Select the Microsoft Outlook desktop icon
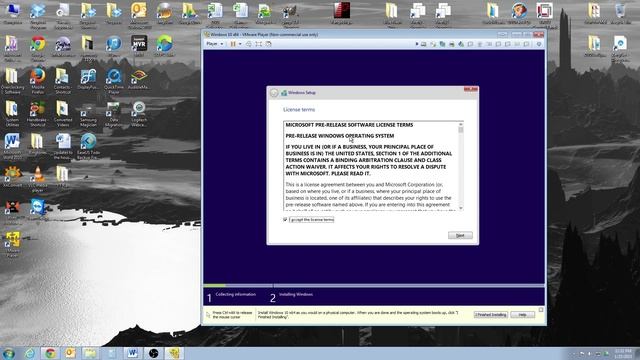 click(x=139, y=15)
